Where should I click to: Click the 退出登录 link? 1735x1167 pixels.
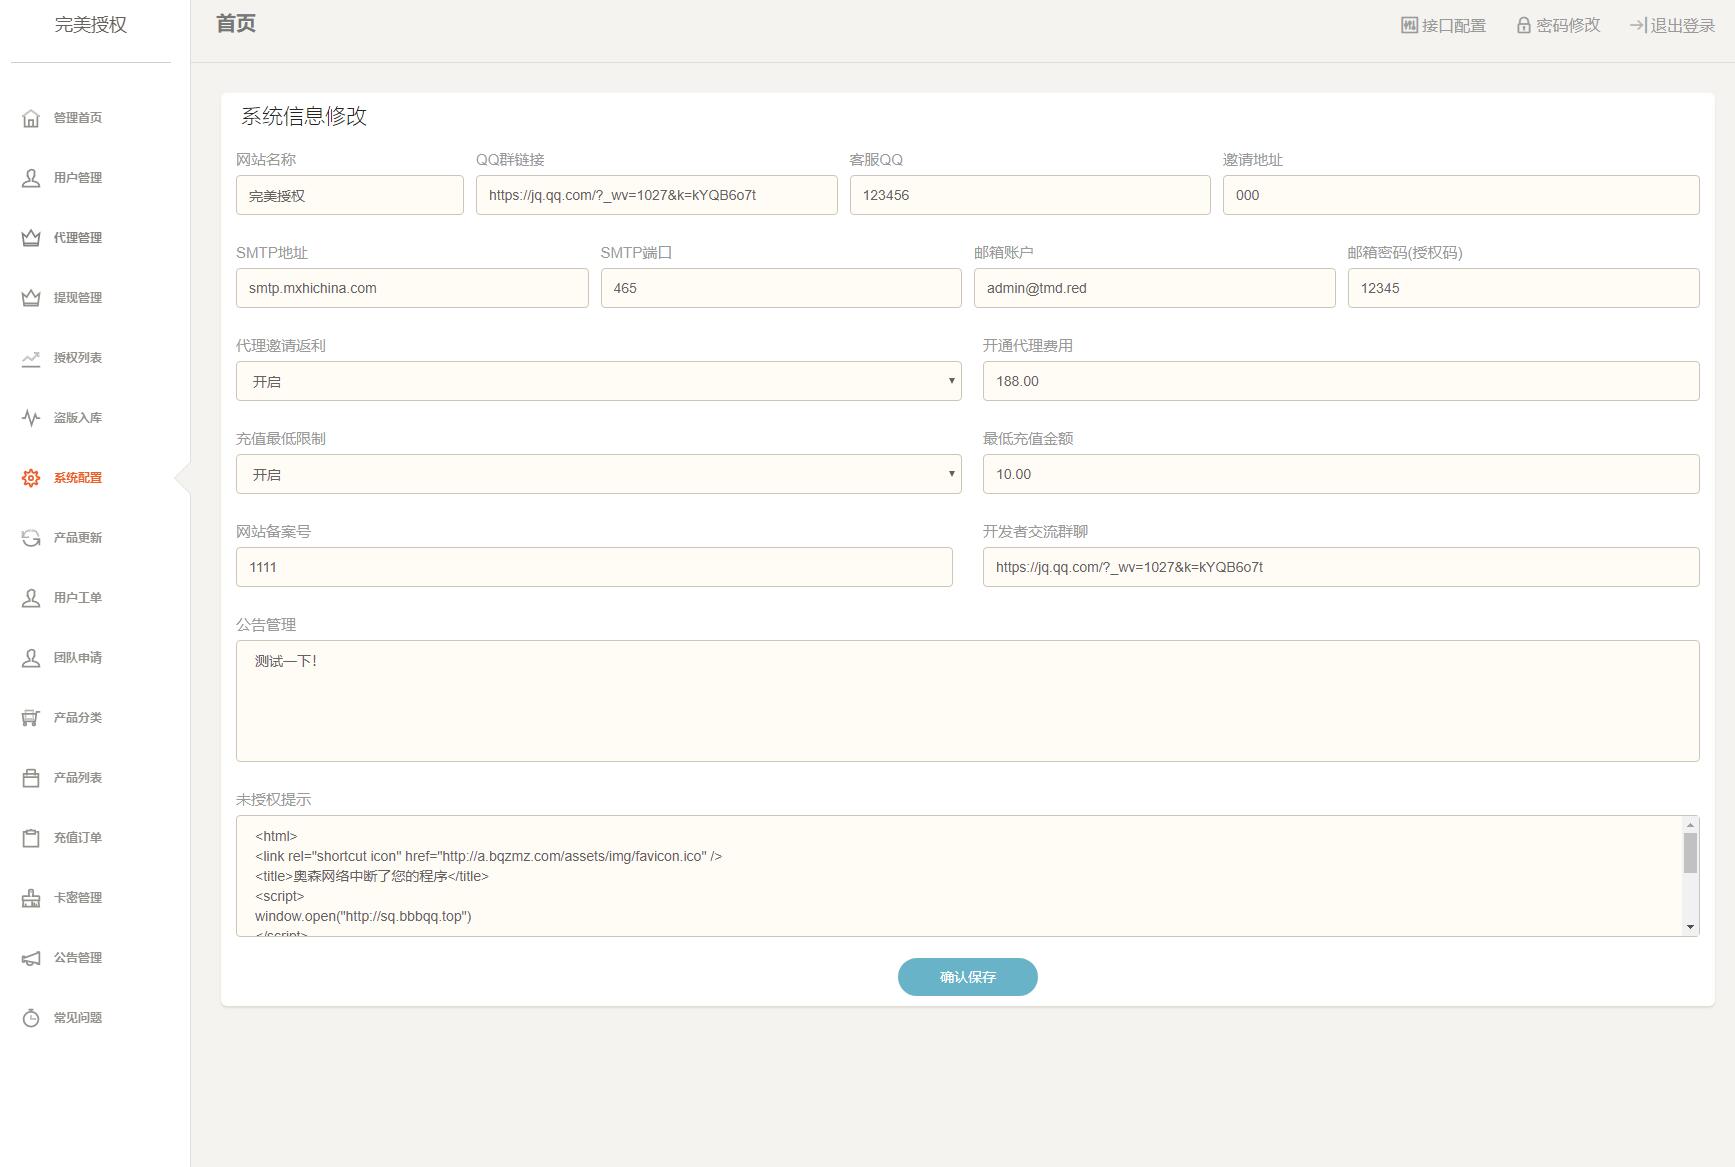coord(1672,25)
